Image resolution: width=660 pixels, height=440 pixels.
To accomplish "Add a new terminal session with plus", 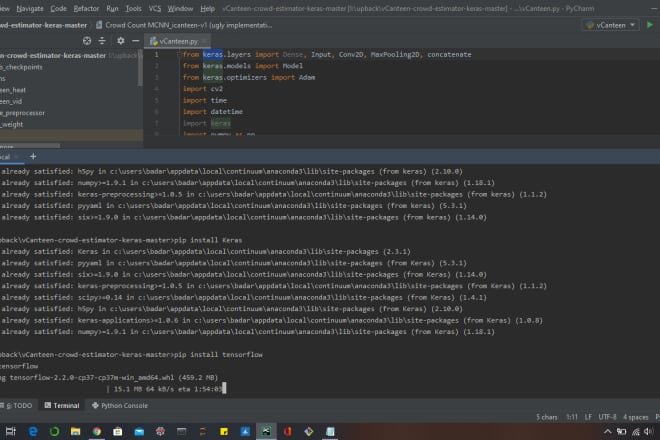I will [33, 156].
